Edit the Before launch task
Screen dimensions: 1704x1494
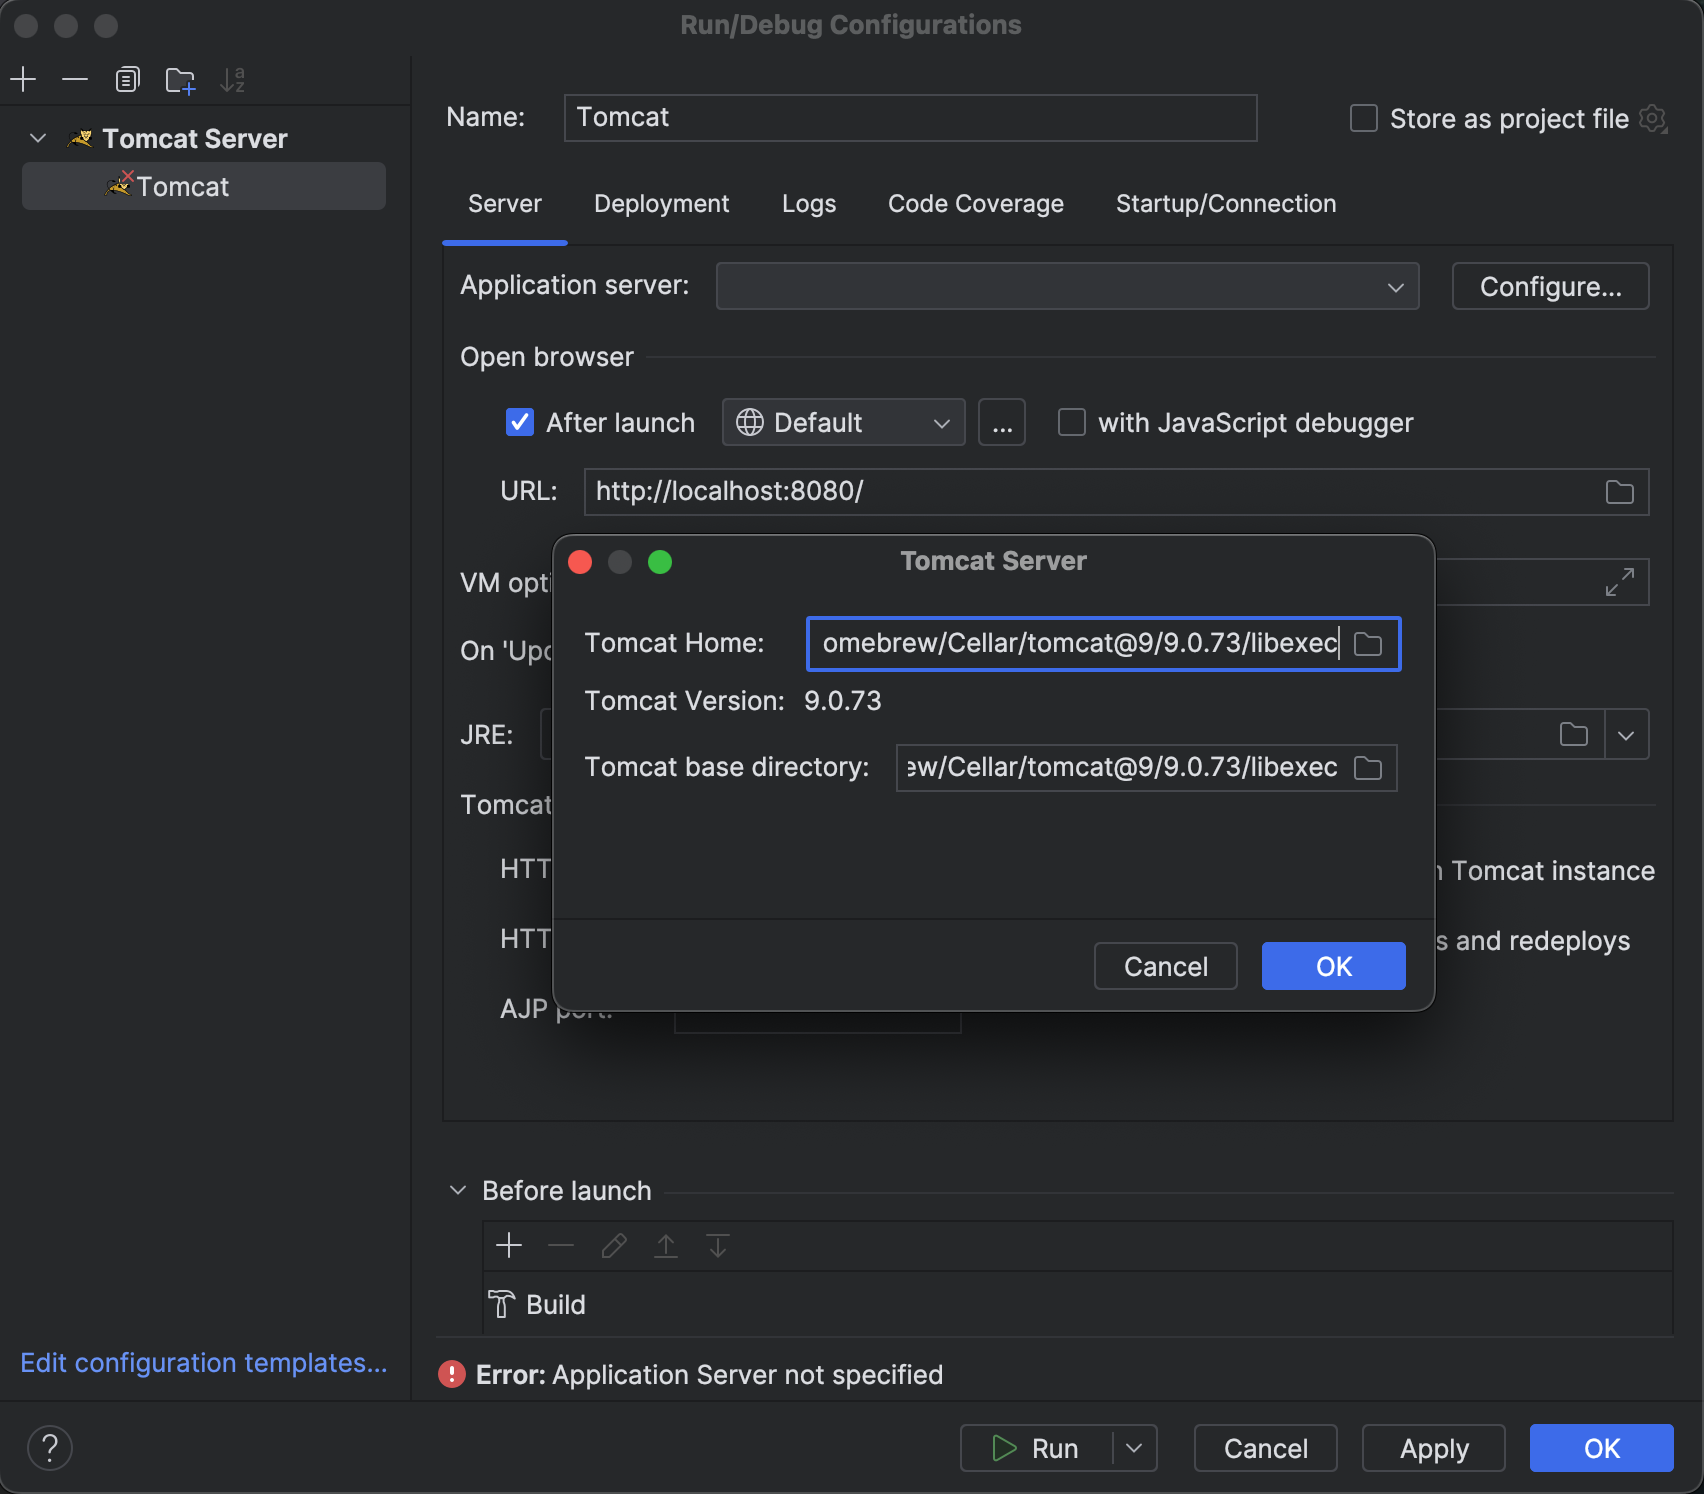[614, 1245]
